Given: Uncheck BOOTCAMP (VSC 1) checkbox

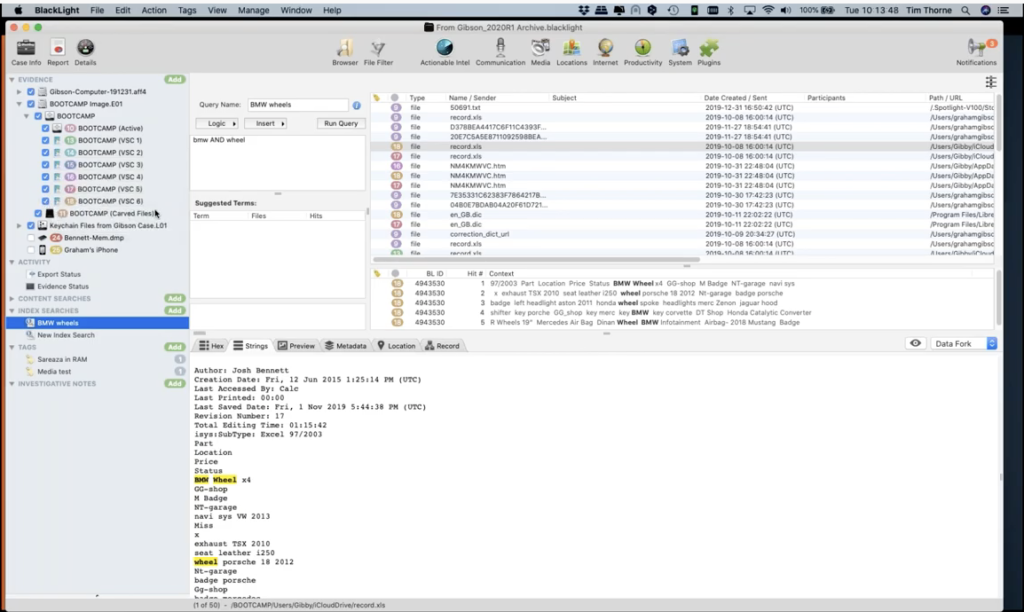Looking at the screenshot, I should click(46, 140).
